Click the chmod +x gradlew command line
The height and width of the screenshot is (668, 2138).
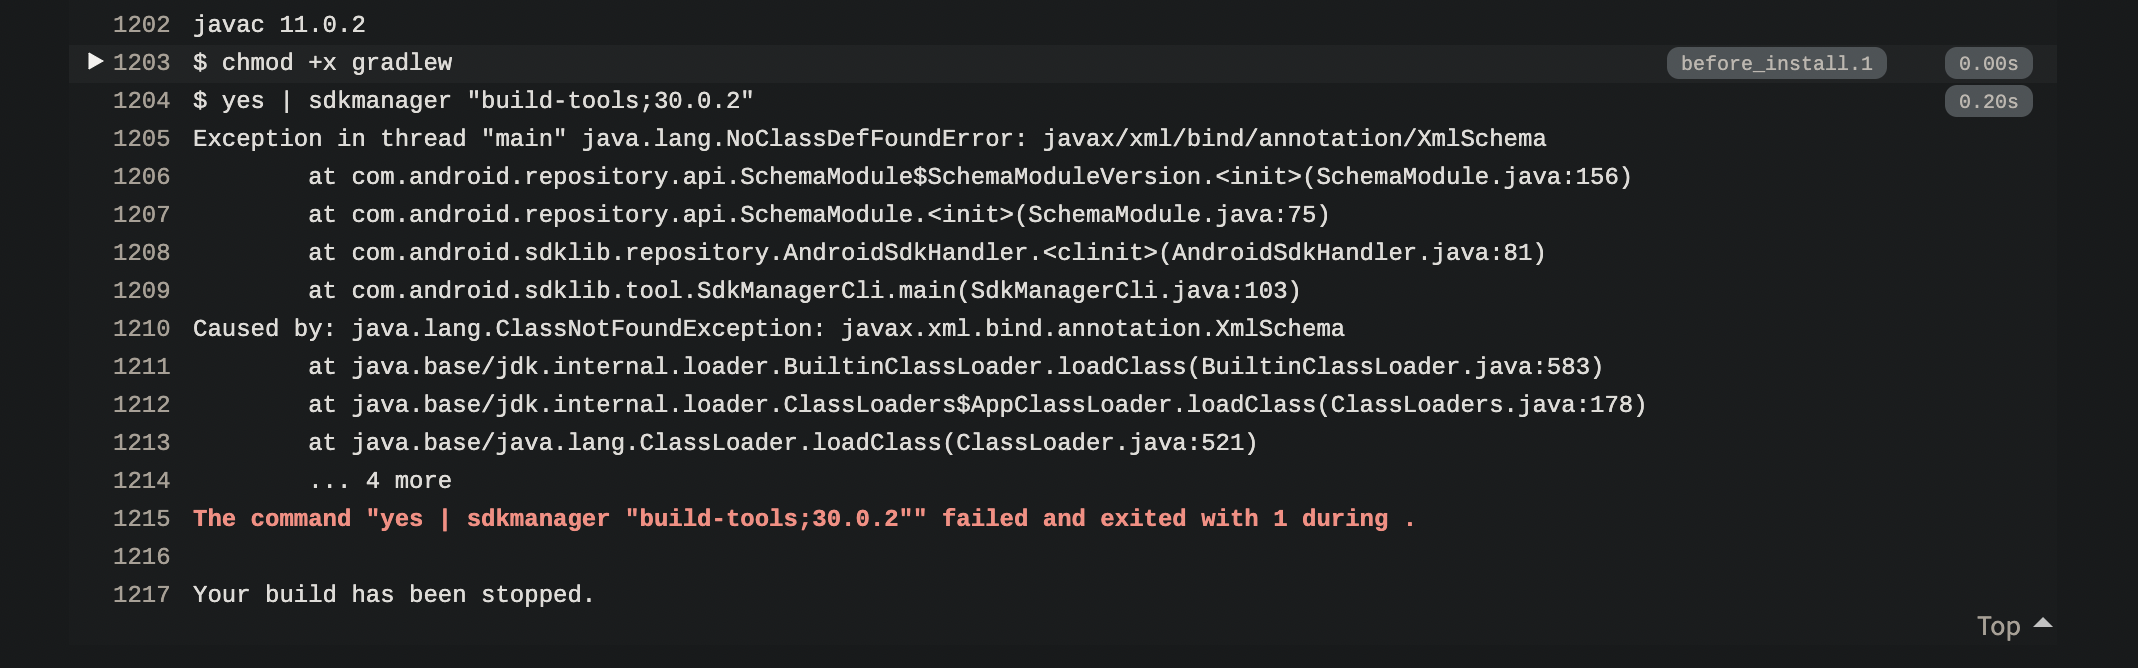(323, 63)
